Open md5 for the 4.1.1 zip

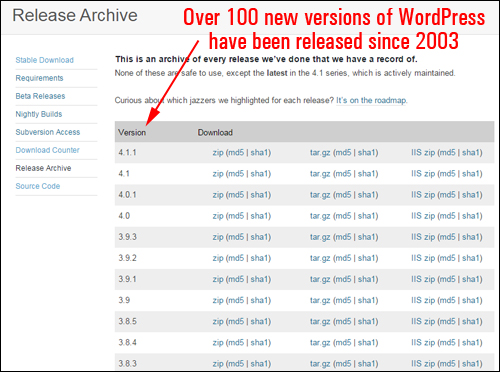tap(236, 153)
